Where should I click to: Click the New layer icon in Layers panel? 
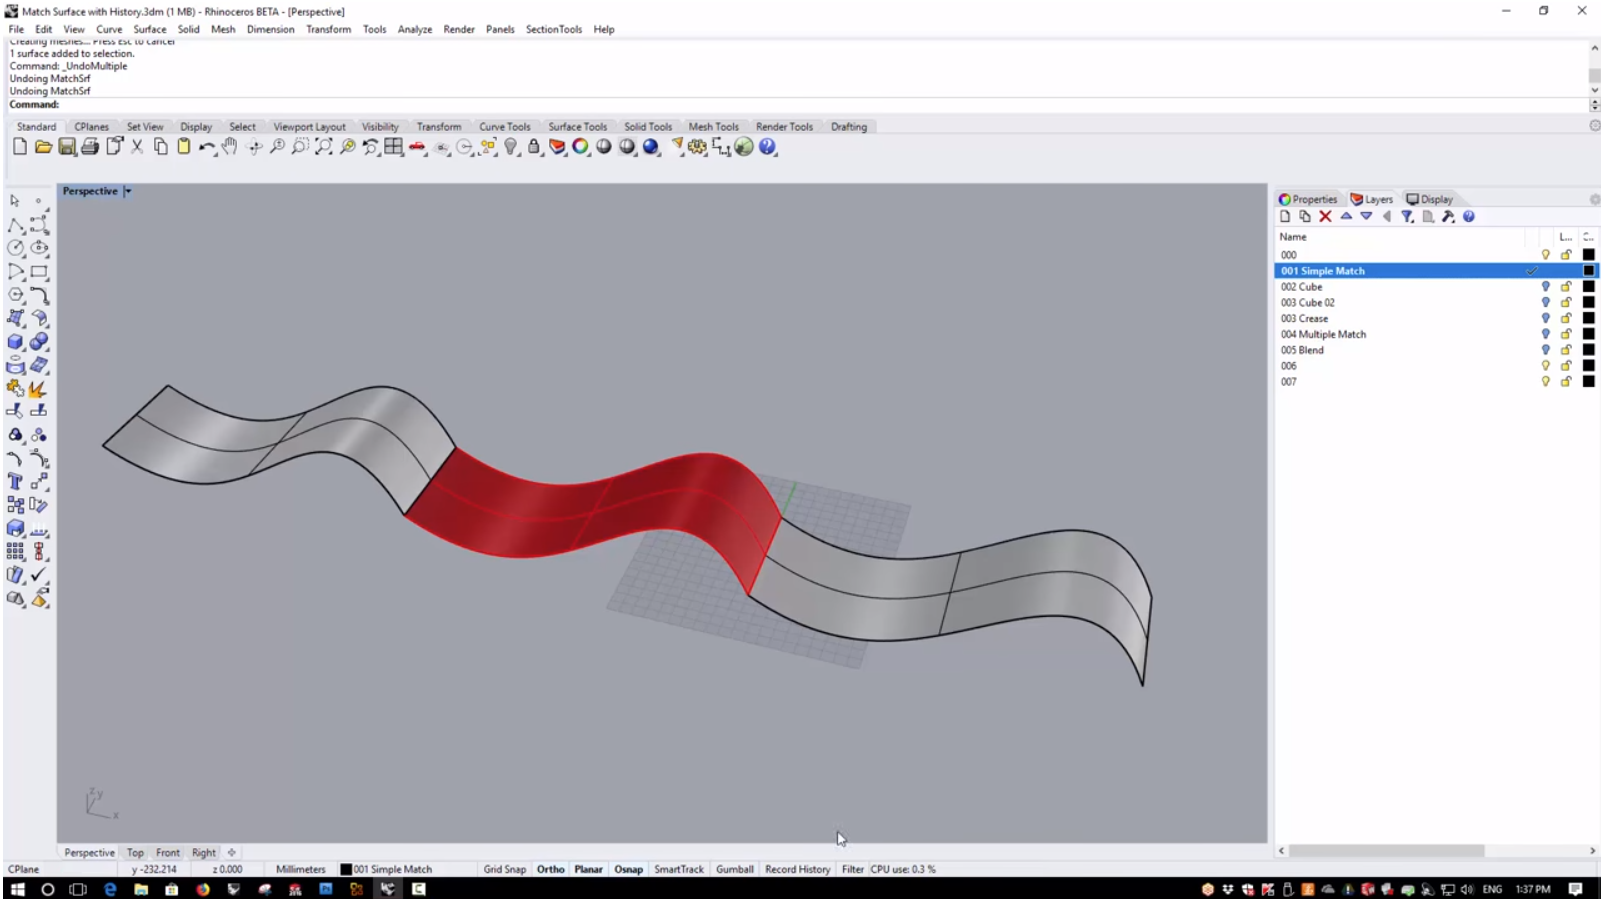tap(1285, 216)
